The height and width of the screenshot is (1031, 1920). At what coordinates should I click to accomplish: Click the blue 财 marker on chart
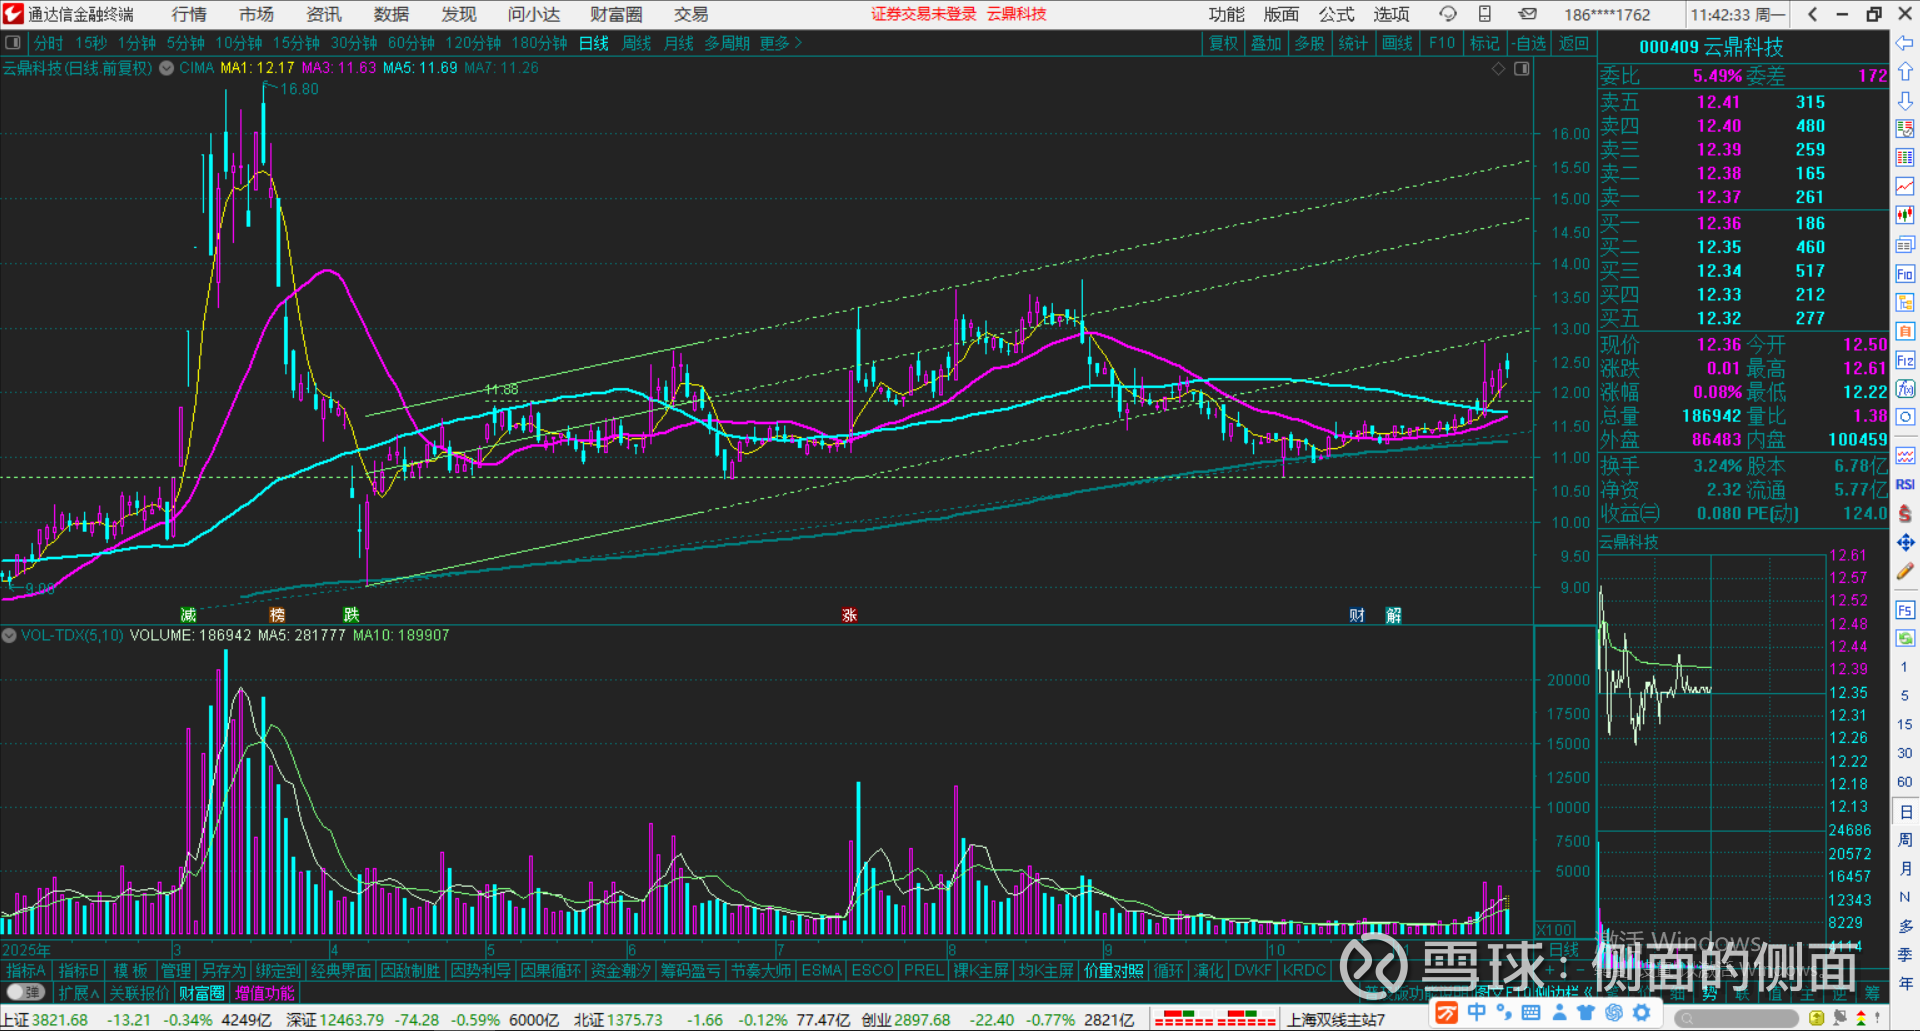[1357, 615]
